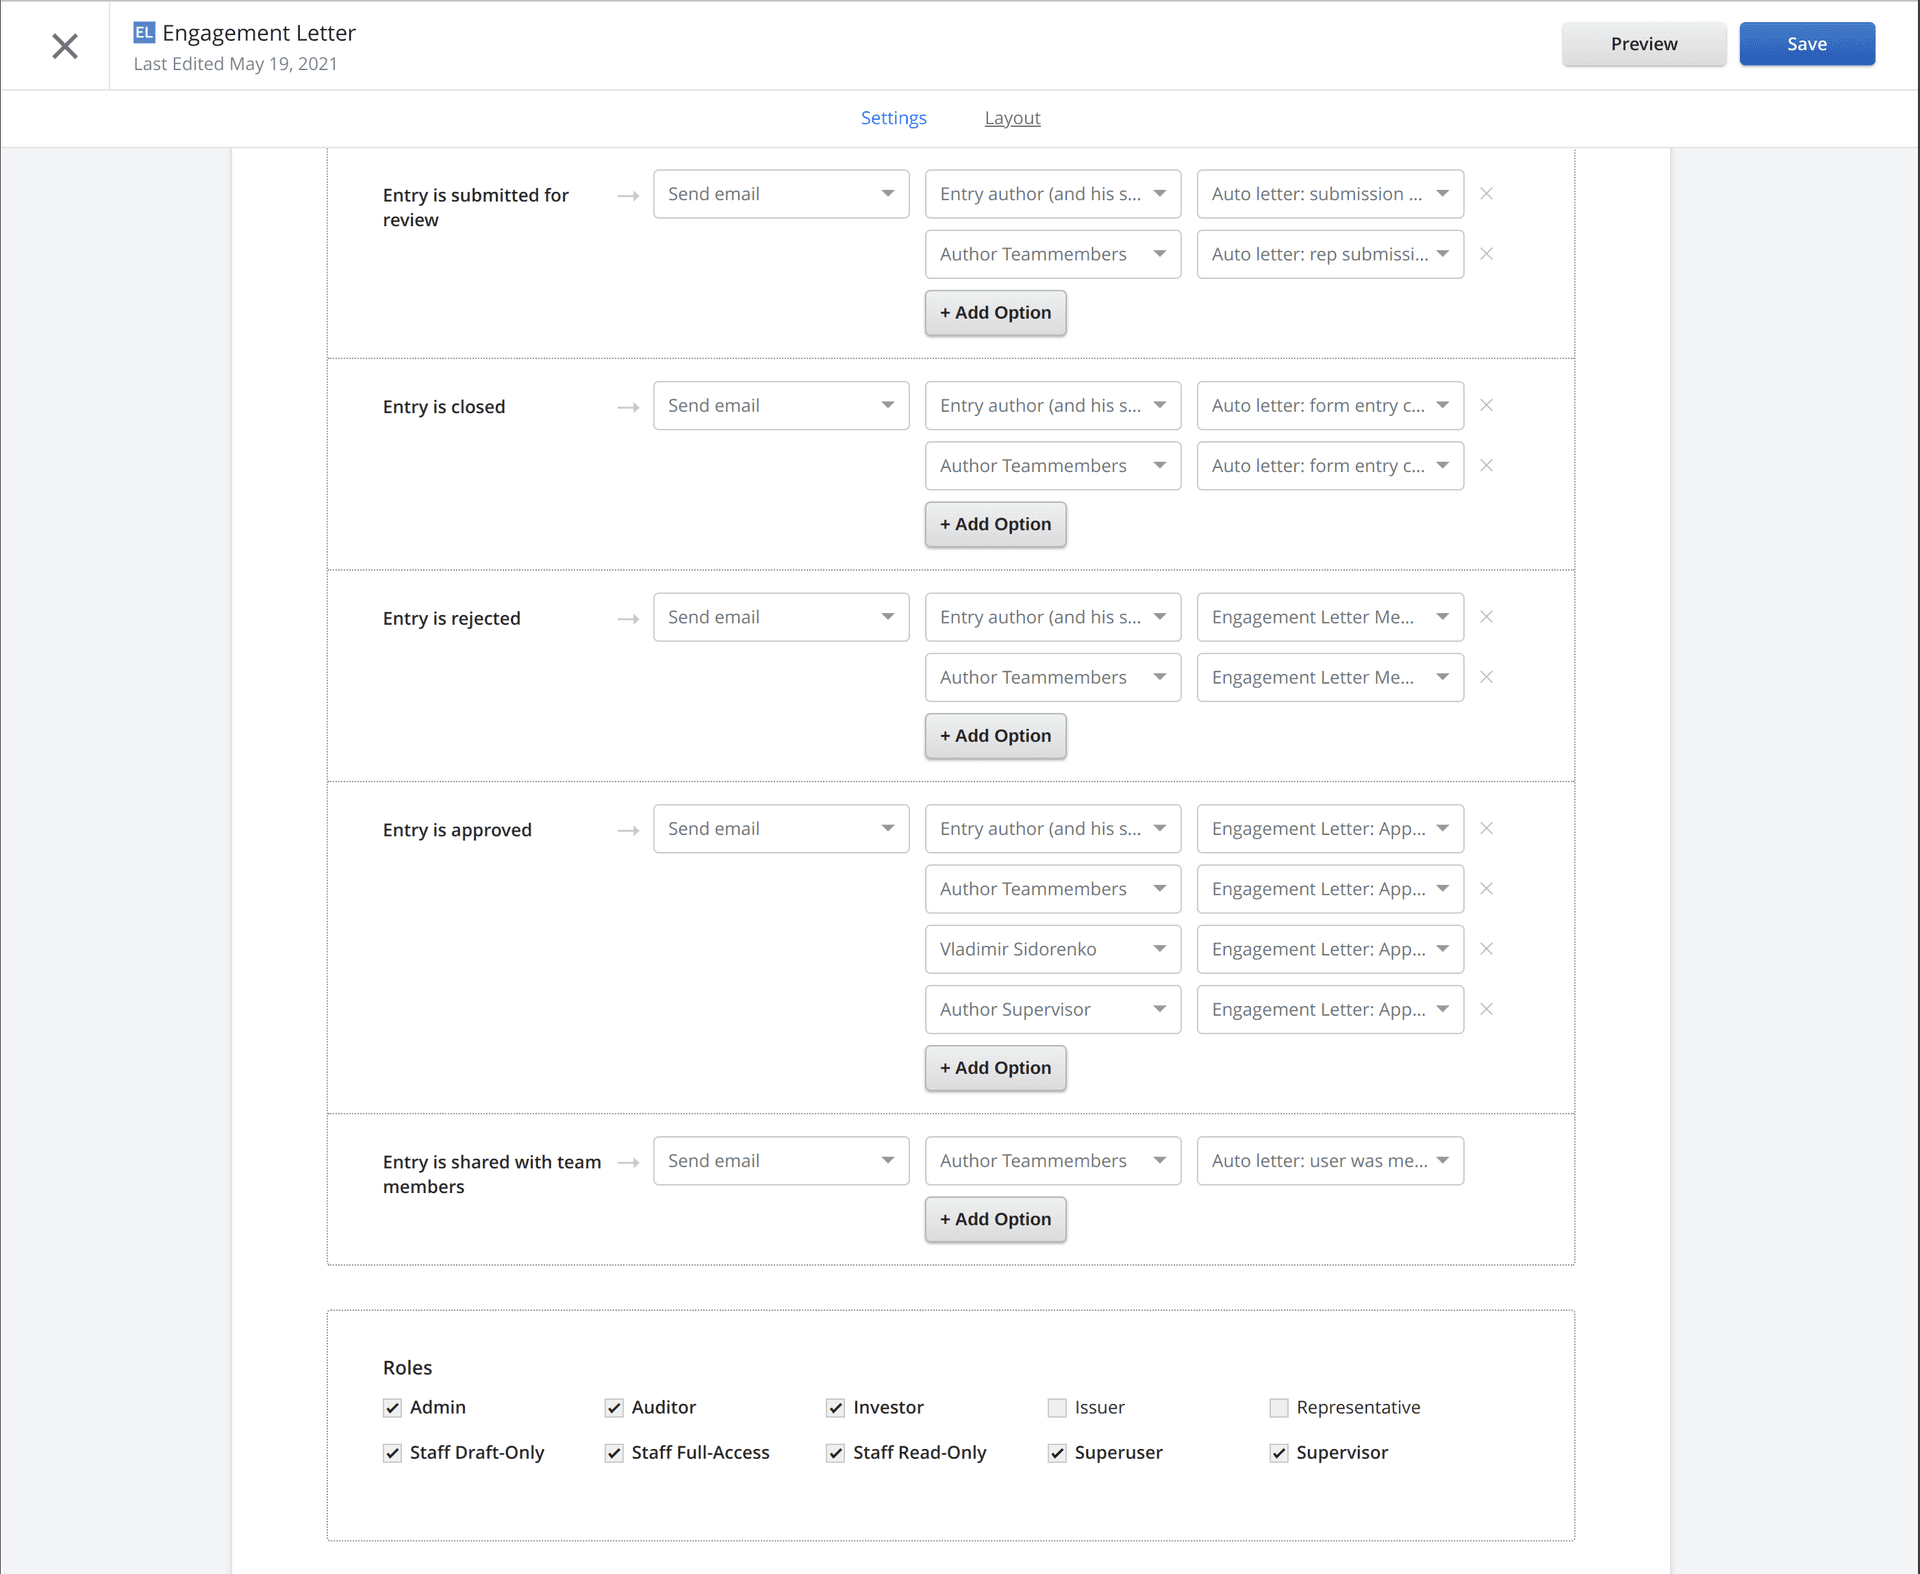This screenshot has width=1920, height=1574.
Task: Open the form Preview
Action: coord(1643,43)
